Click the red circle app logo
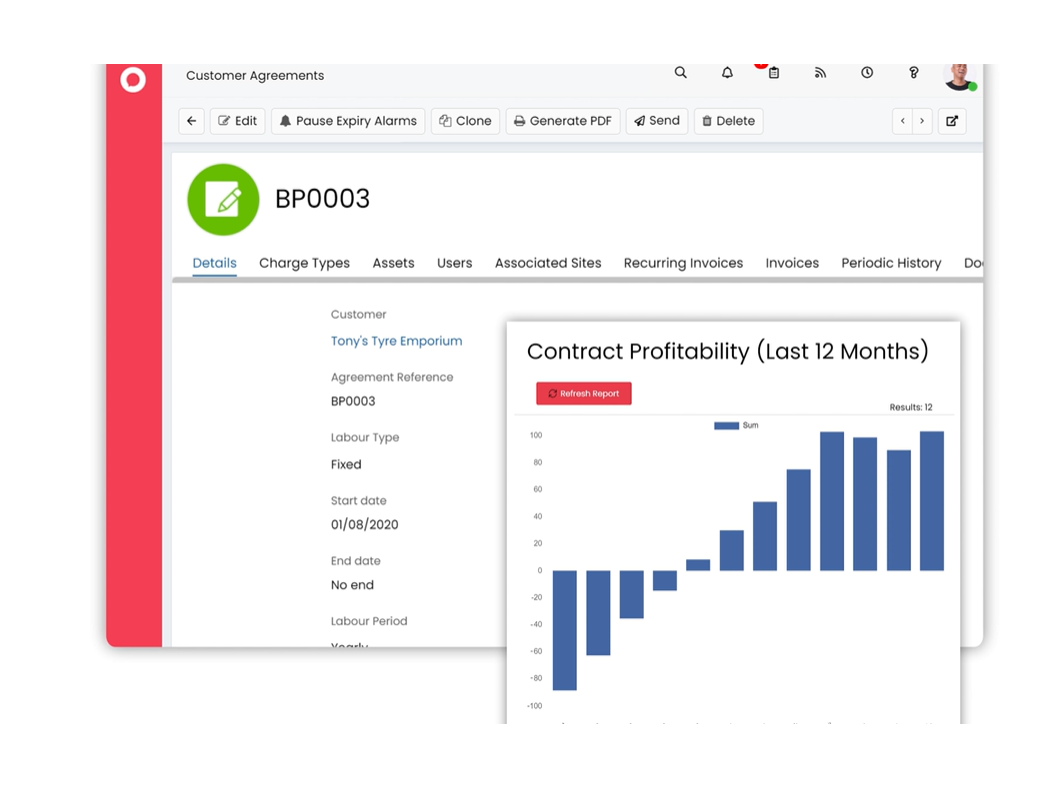The image size is (1051, 802). (133, 80)
